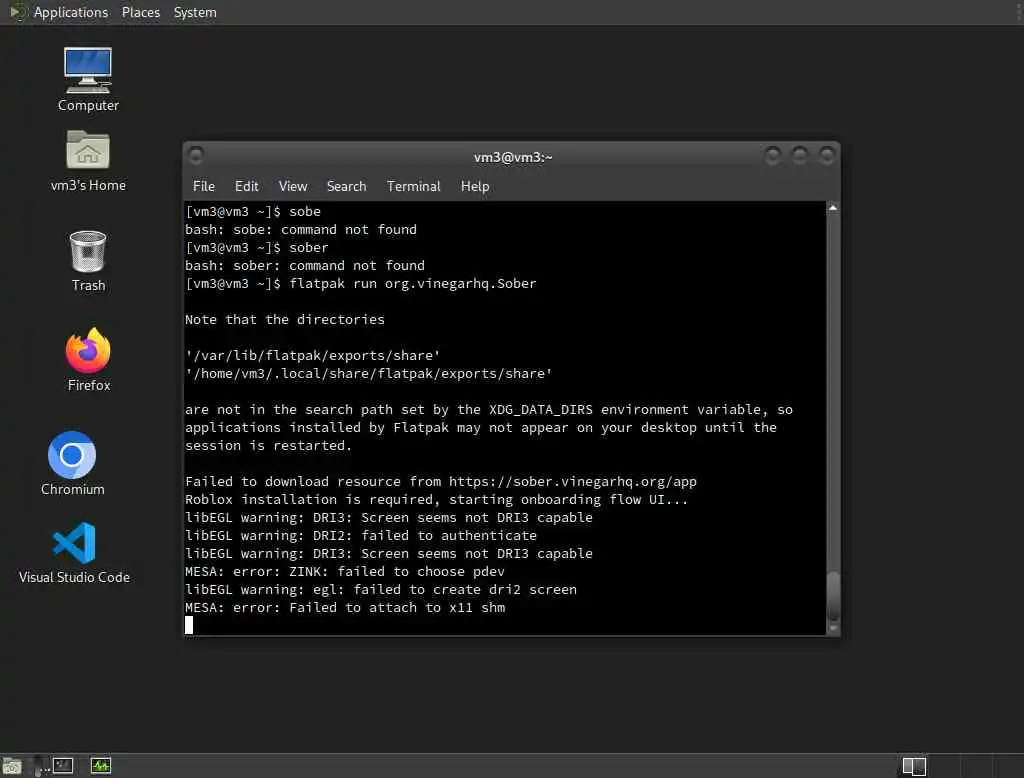Open the Terminal menu in menubar
This screenshot has width=1024, height=778.
pos(413,186)
